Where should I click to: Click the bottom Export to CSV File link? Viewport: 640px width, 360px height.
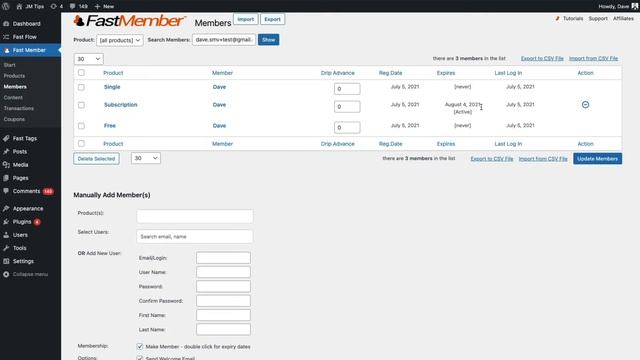coord(492,159)
